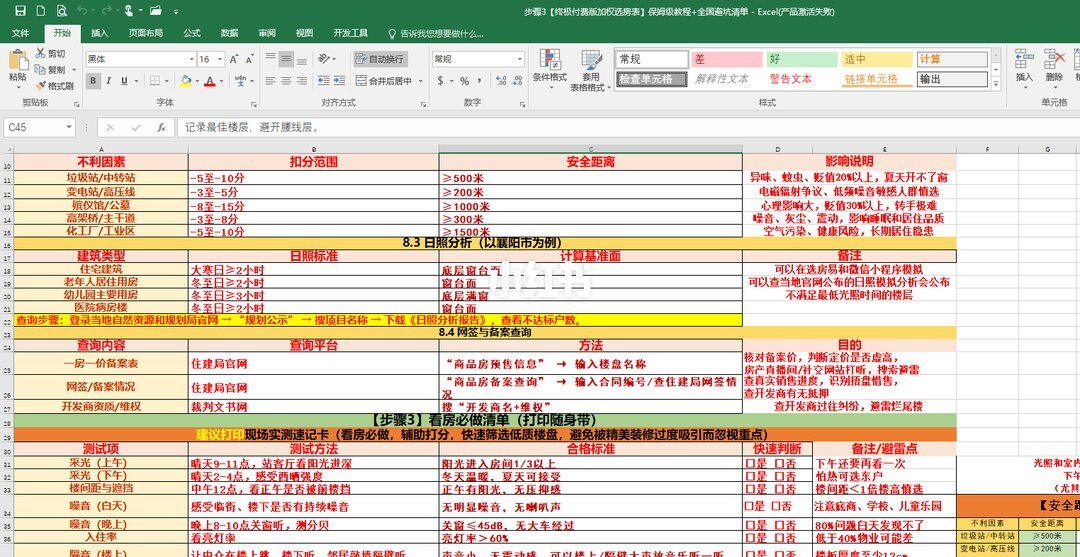The image size is (1080, 557).
Task: Customize the quick access toolbar dropdown
Action: point(176,12)
